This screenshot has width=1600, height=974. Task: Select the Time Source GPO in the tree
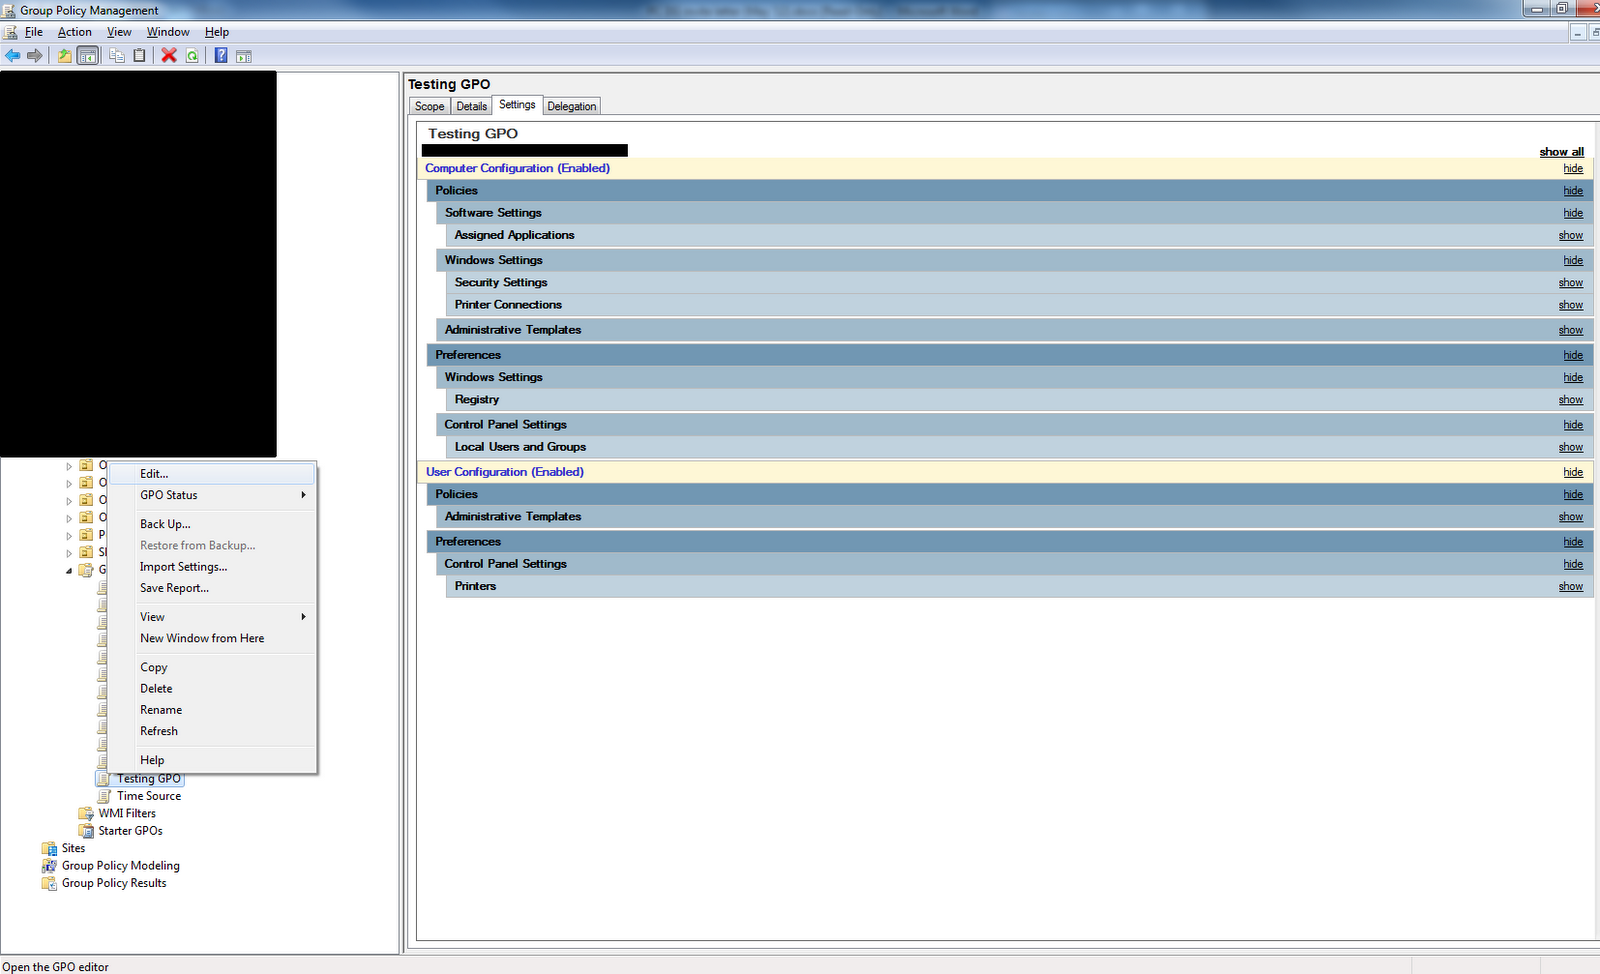pyautogui.click(x=150, y=795)
